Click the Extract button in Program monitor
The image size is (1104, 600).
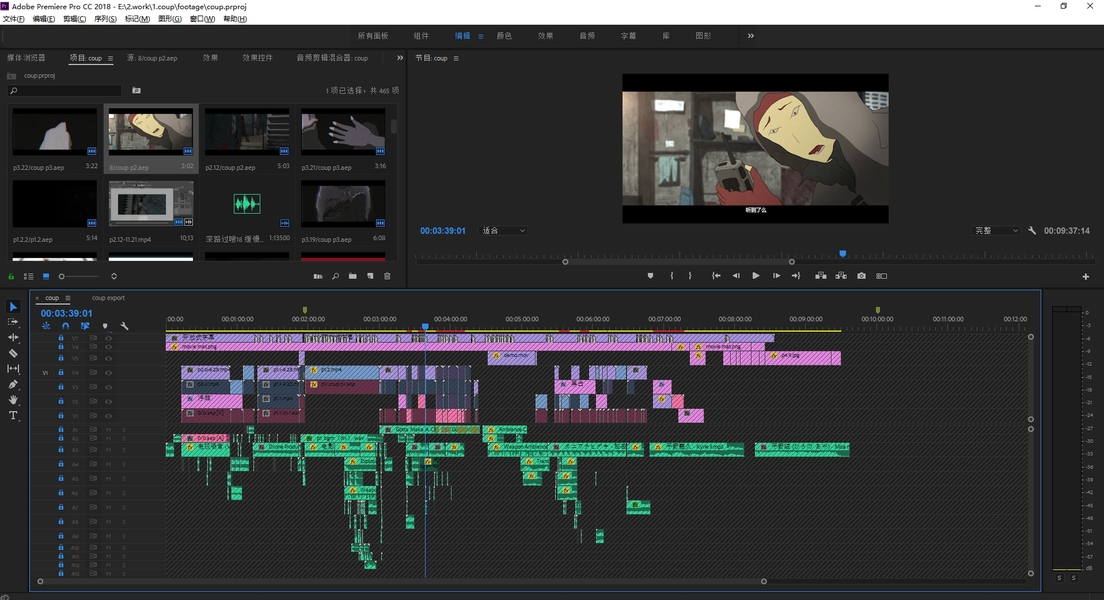(841, 276)
